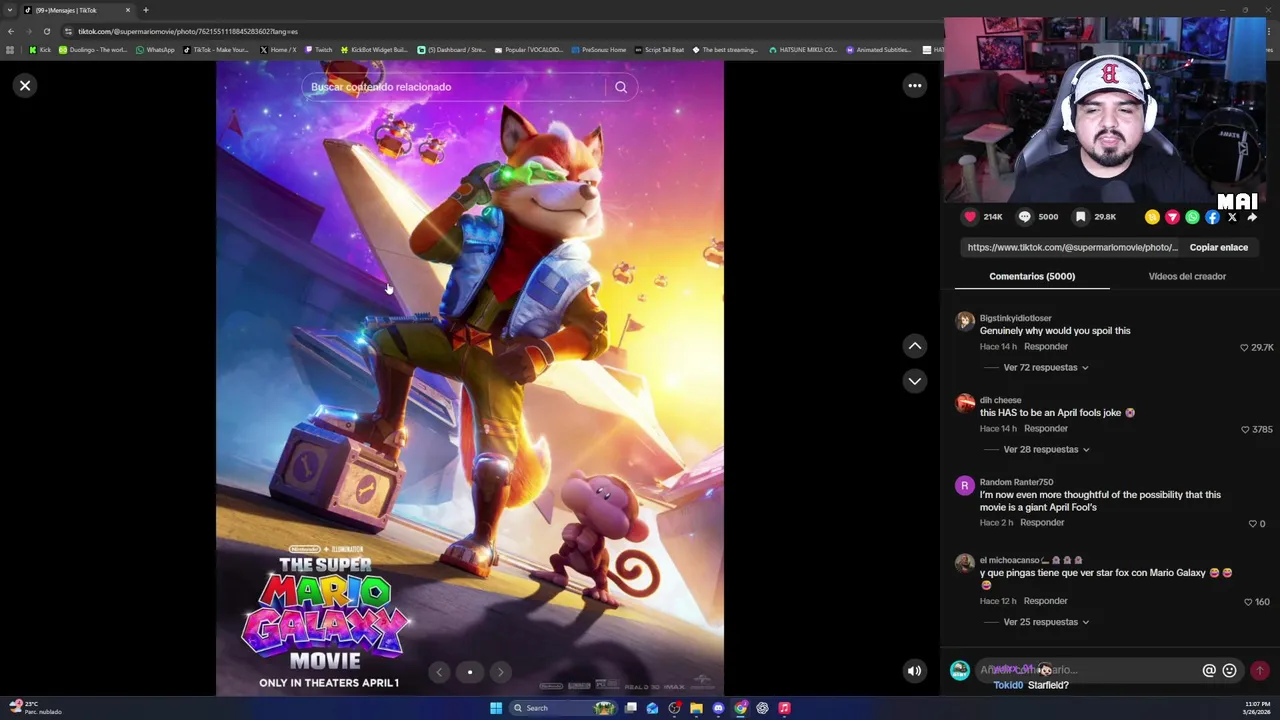
Task: Like Random Ranter750's comment
Action: pos(1252,524)
